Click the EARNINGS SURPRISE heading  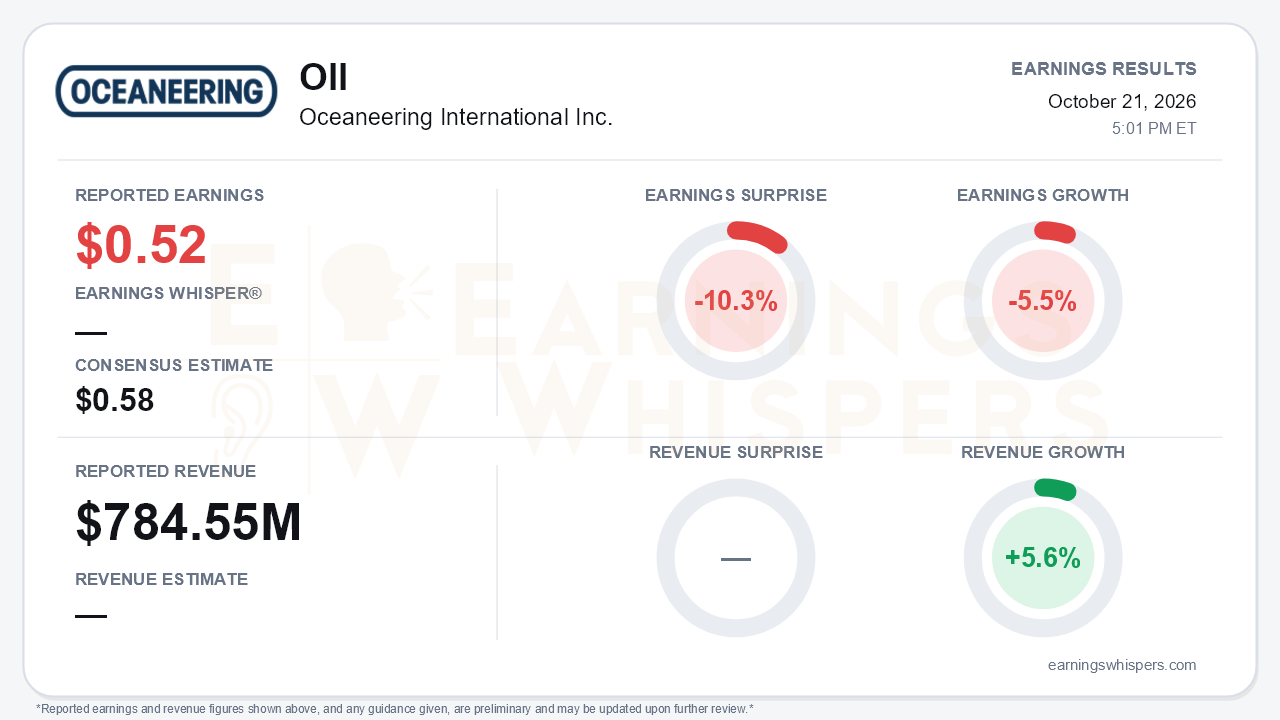[736, 195]
